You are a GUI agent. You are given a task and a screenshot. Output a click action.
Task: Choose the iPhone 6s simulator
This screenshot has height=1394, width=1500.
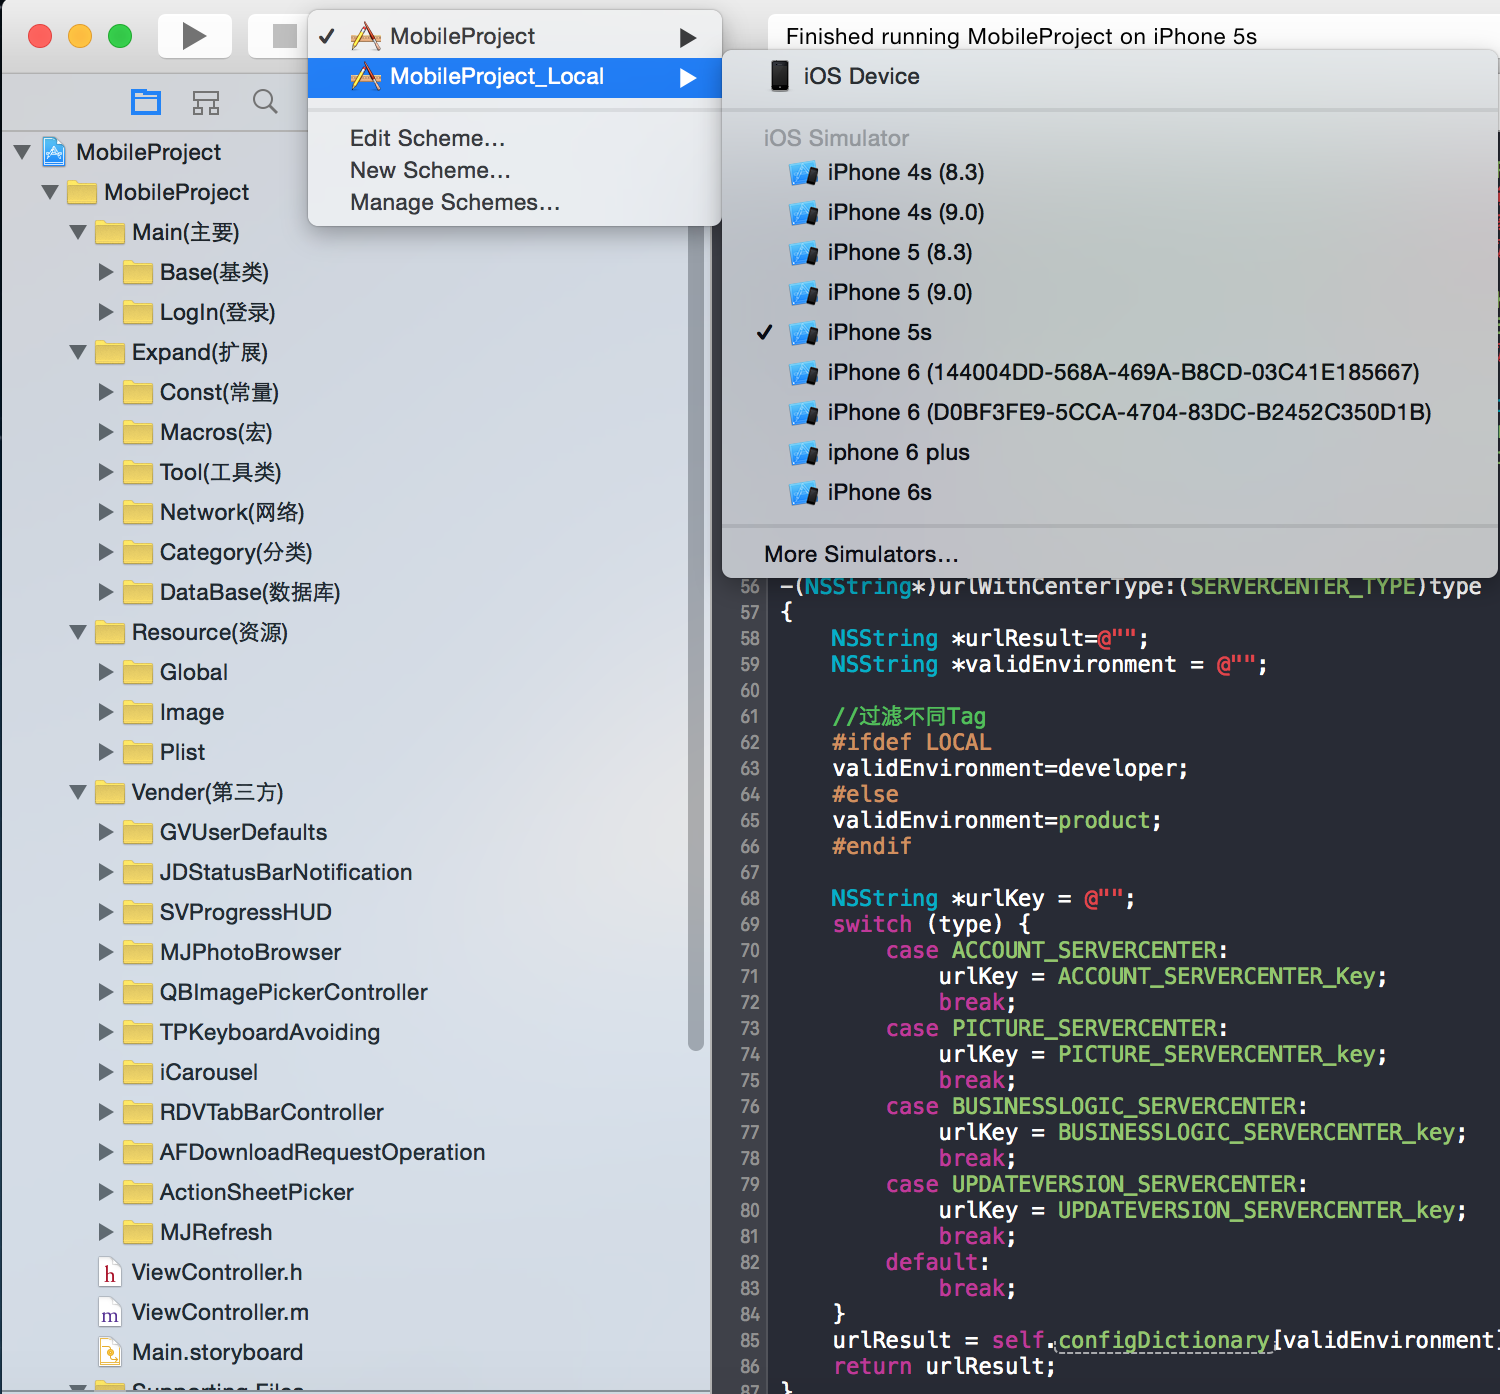click(879, 493)
